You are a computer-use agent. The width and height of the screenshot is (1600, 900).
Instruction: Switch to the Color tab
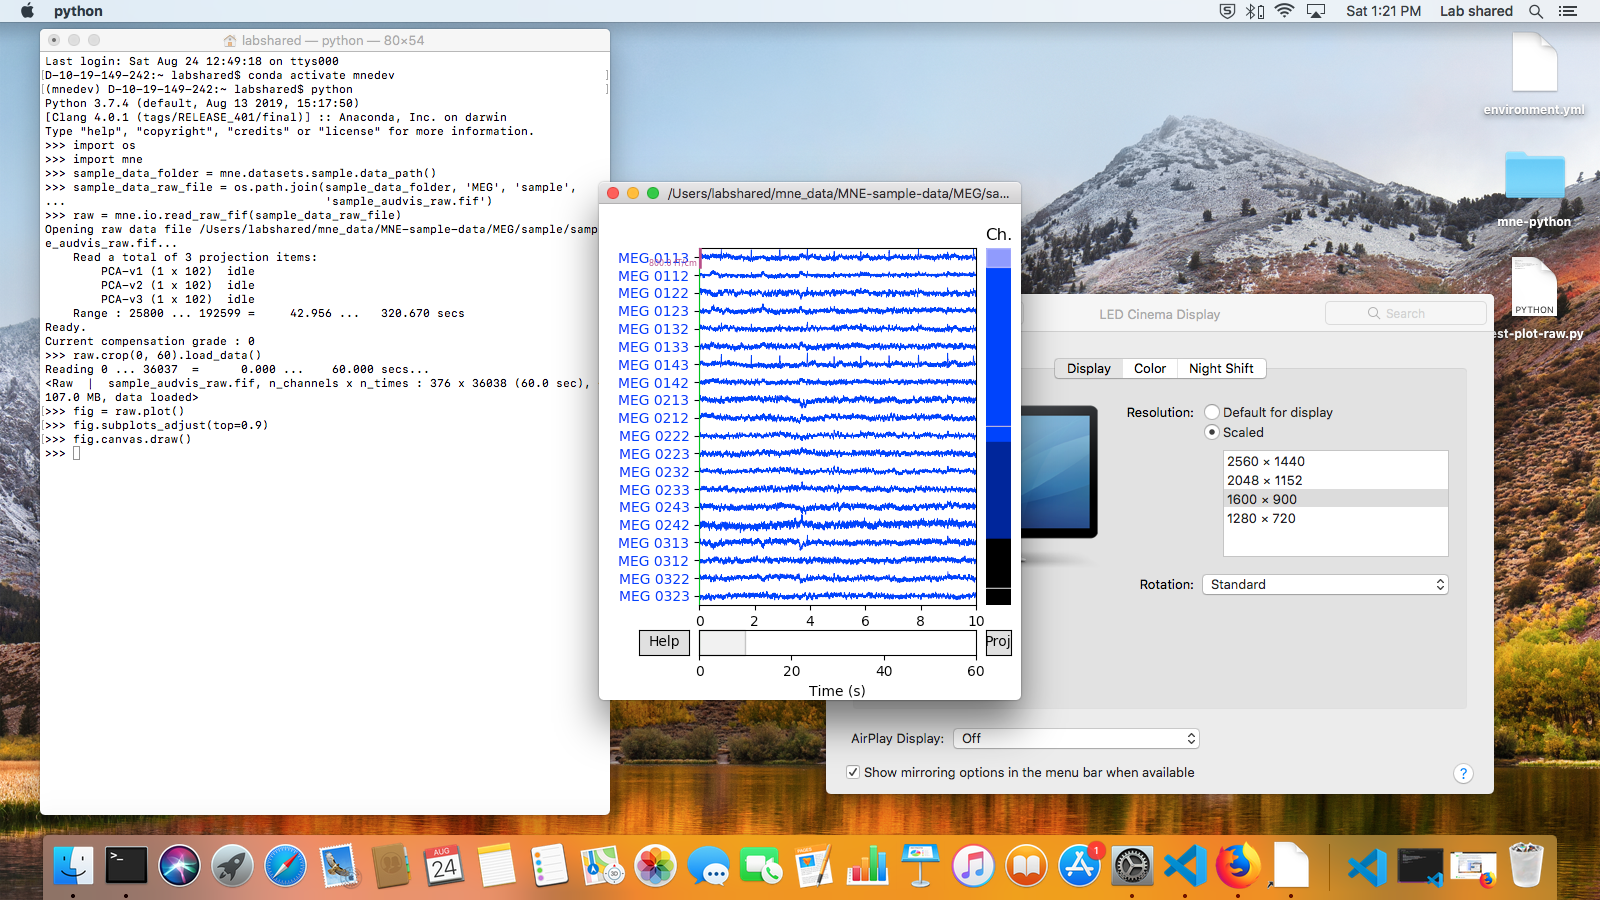[1150, 368]
